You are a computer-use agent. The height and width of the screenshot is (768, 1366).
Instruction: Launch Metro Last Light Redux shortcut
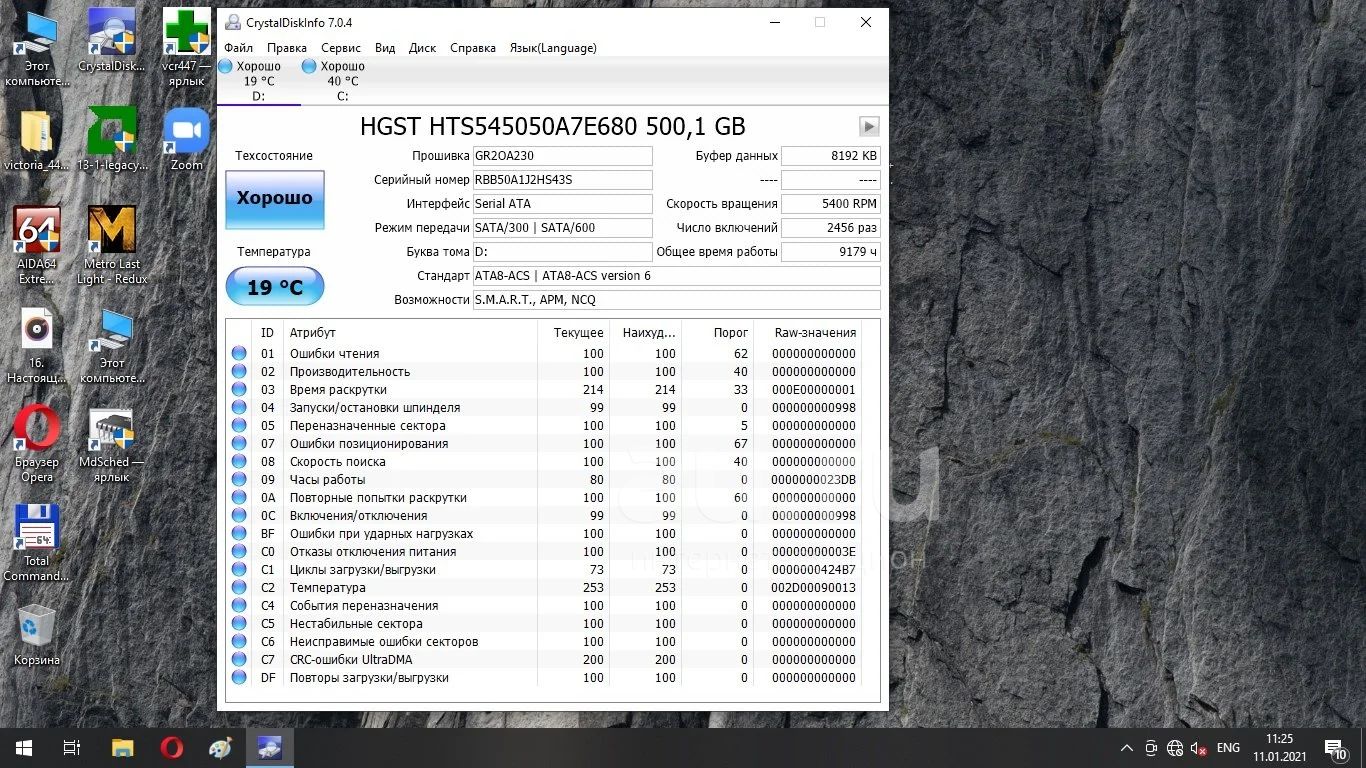(112, 245)
